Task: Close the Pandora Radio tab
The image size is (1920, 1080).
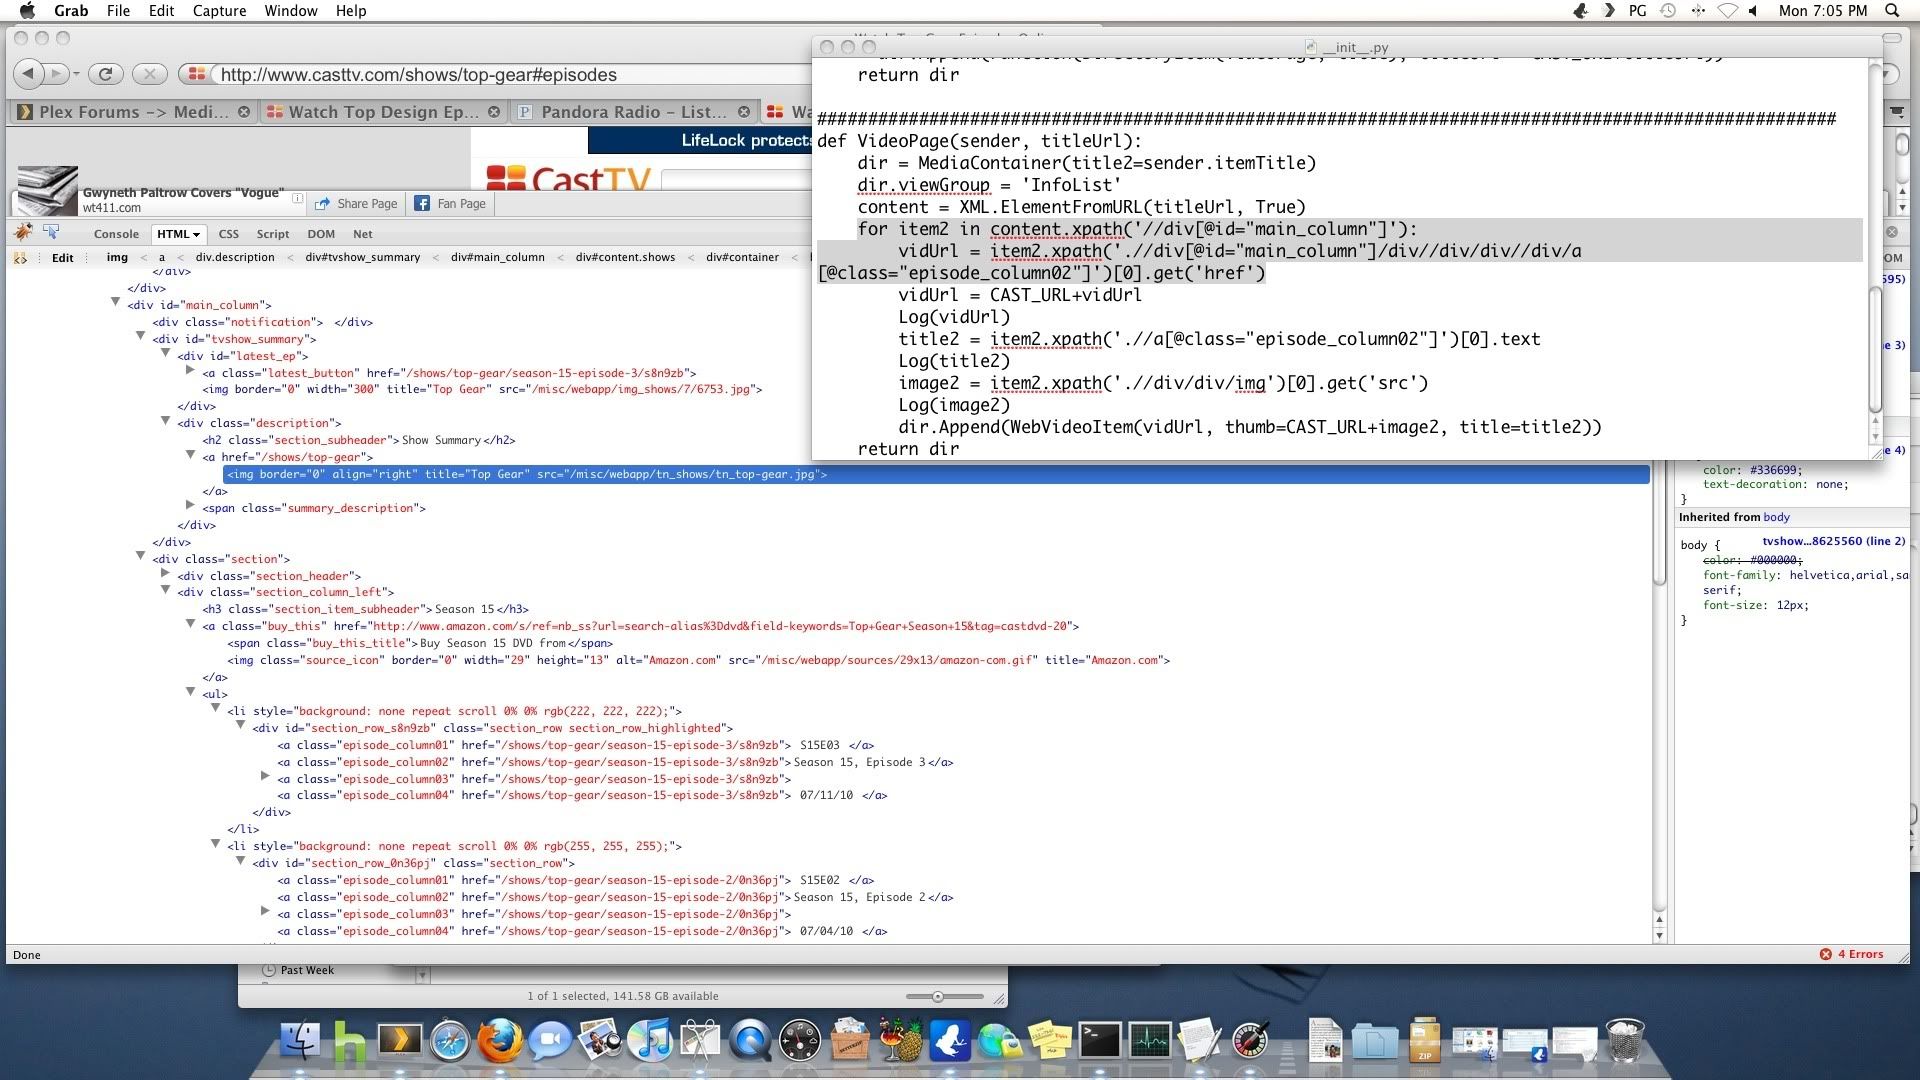Action: pyautogui.click(x=743, y=112)
